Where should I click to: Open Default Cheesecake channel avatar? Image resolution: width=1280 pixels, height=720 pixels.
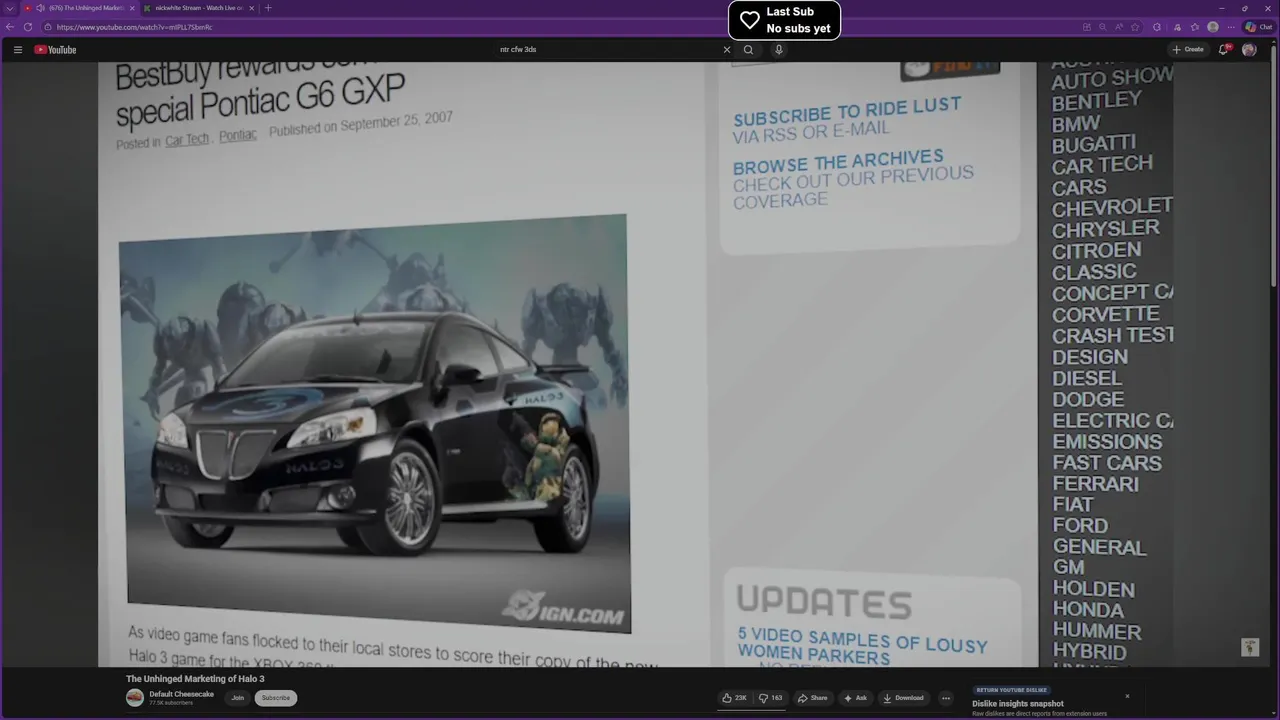click(x=135, y=698)
